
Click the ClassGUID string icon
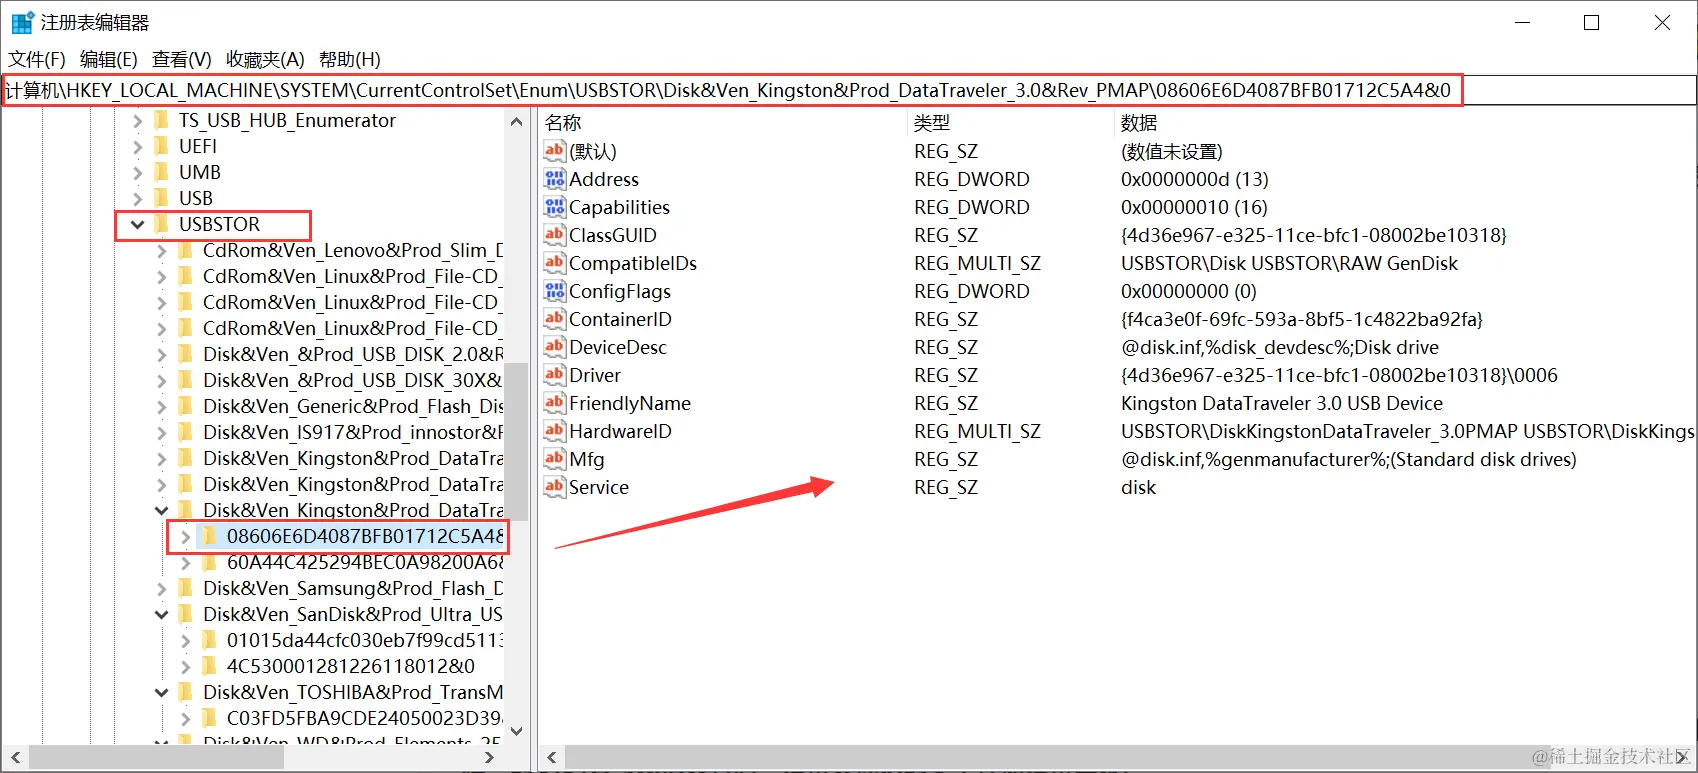(555, 235)
